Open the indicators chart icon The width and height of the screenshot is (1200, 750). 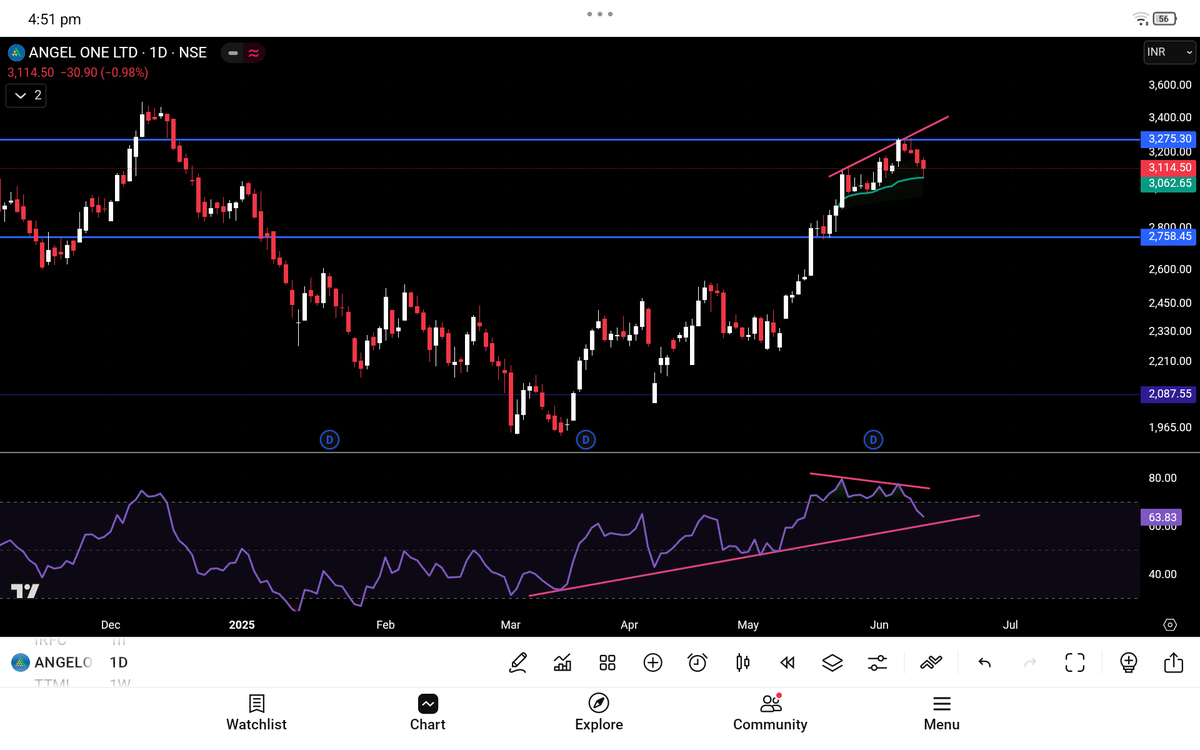[562, 662]
